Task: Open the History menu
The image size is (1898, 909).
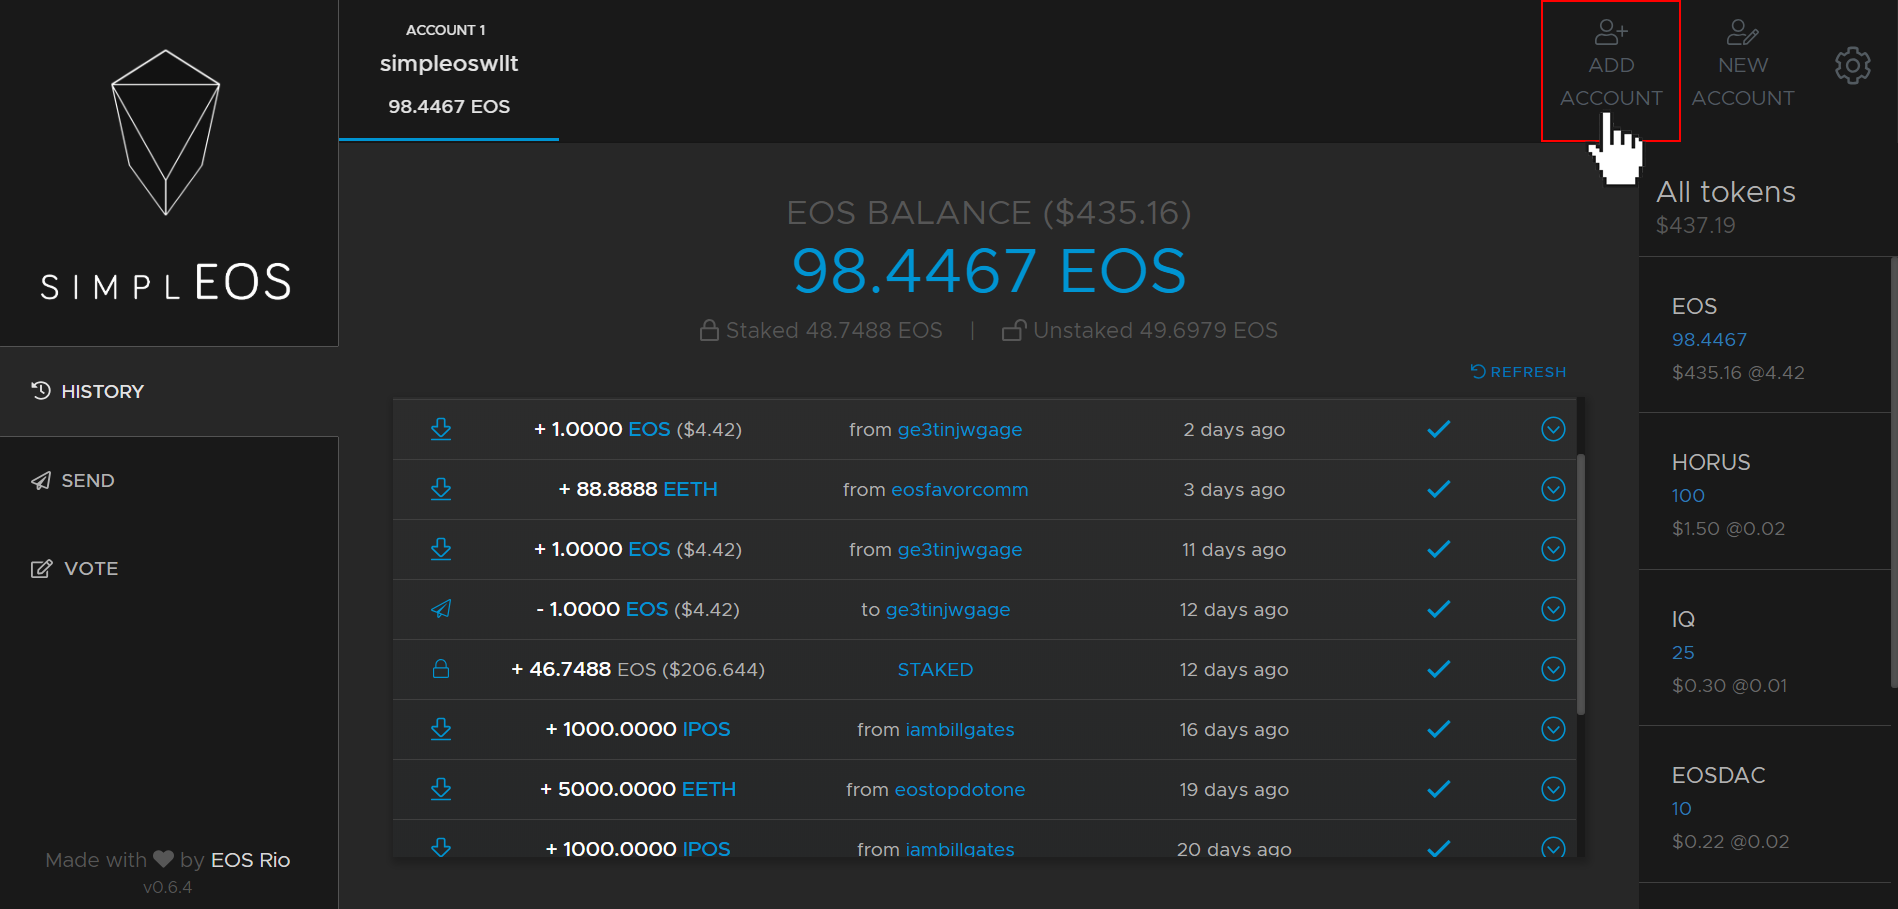Action: tap(169, 391)
